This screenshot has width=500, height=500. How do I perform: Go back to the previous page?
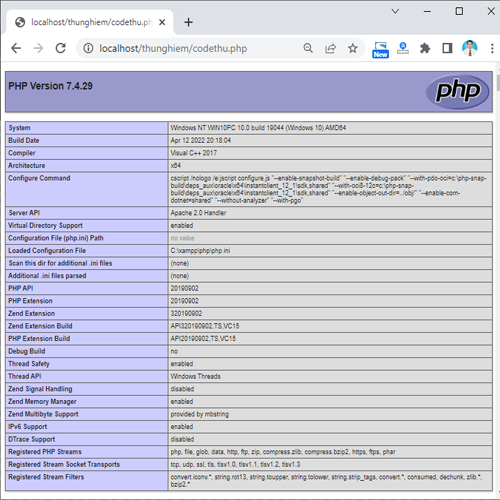16,48
